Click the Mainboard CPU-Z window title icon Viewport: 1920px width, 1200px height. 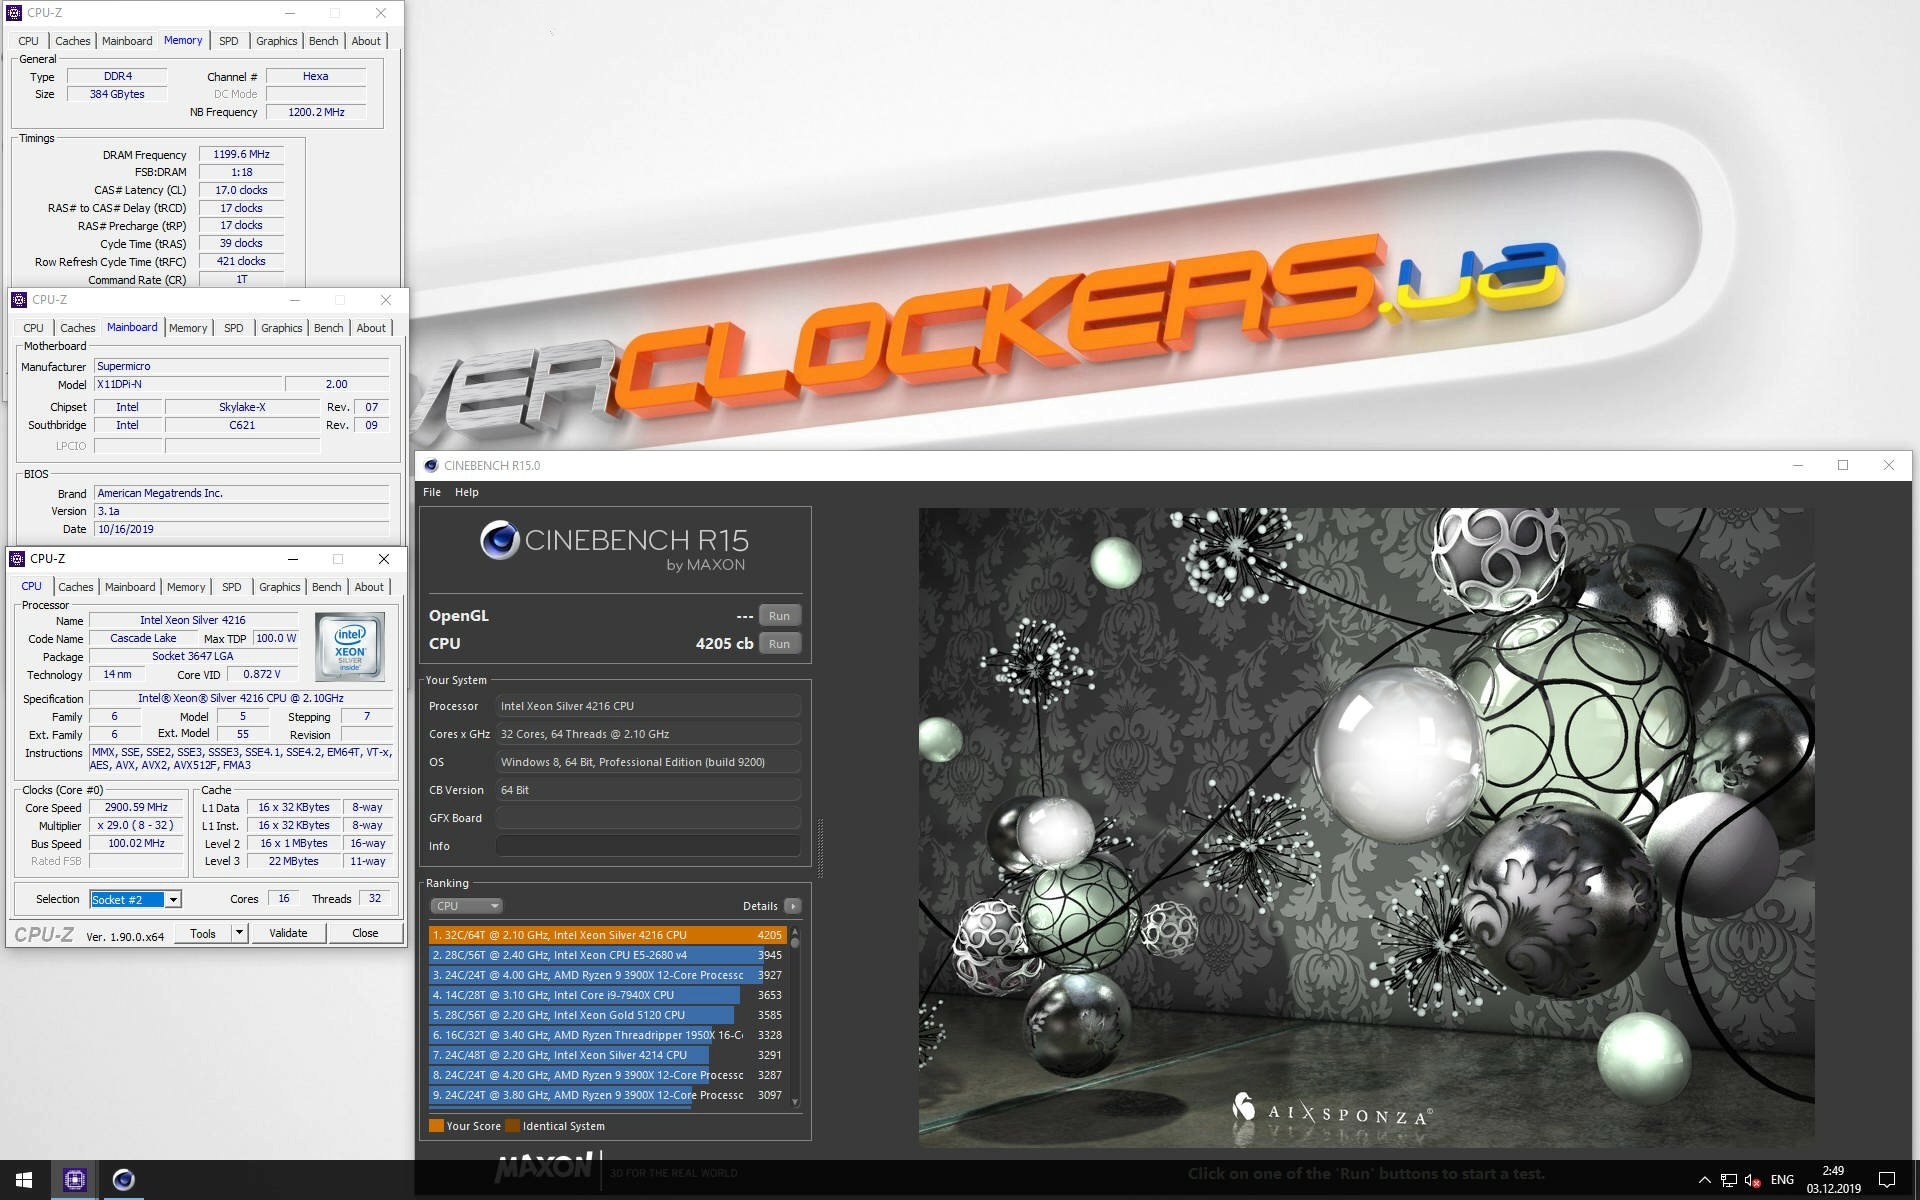click(18, 300)
